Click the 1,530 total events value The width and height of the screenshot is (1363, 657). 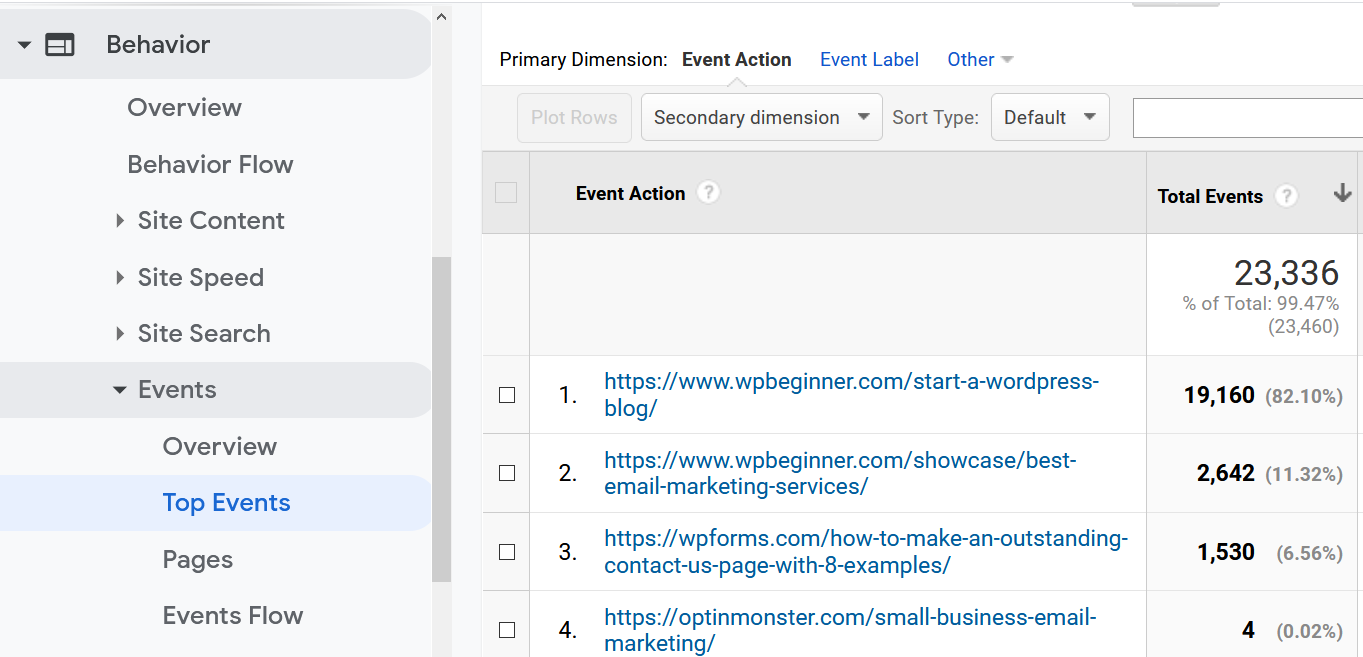(1225, 552)
